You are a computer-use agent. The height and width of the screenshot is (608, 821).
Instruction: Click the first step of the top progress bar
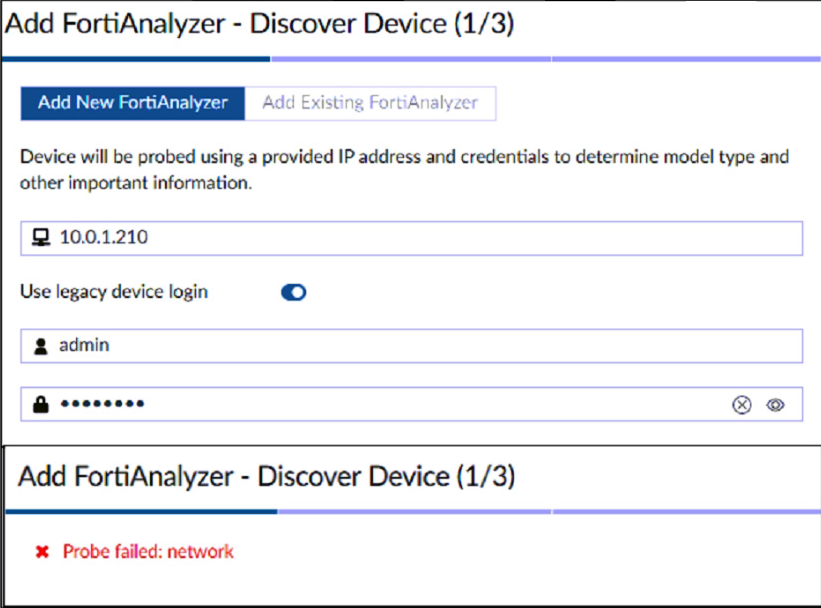pyautogui.click(x=136, y=59)
